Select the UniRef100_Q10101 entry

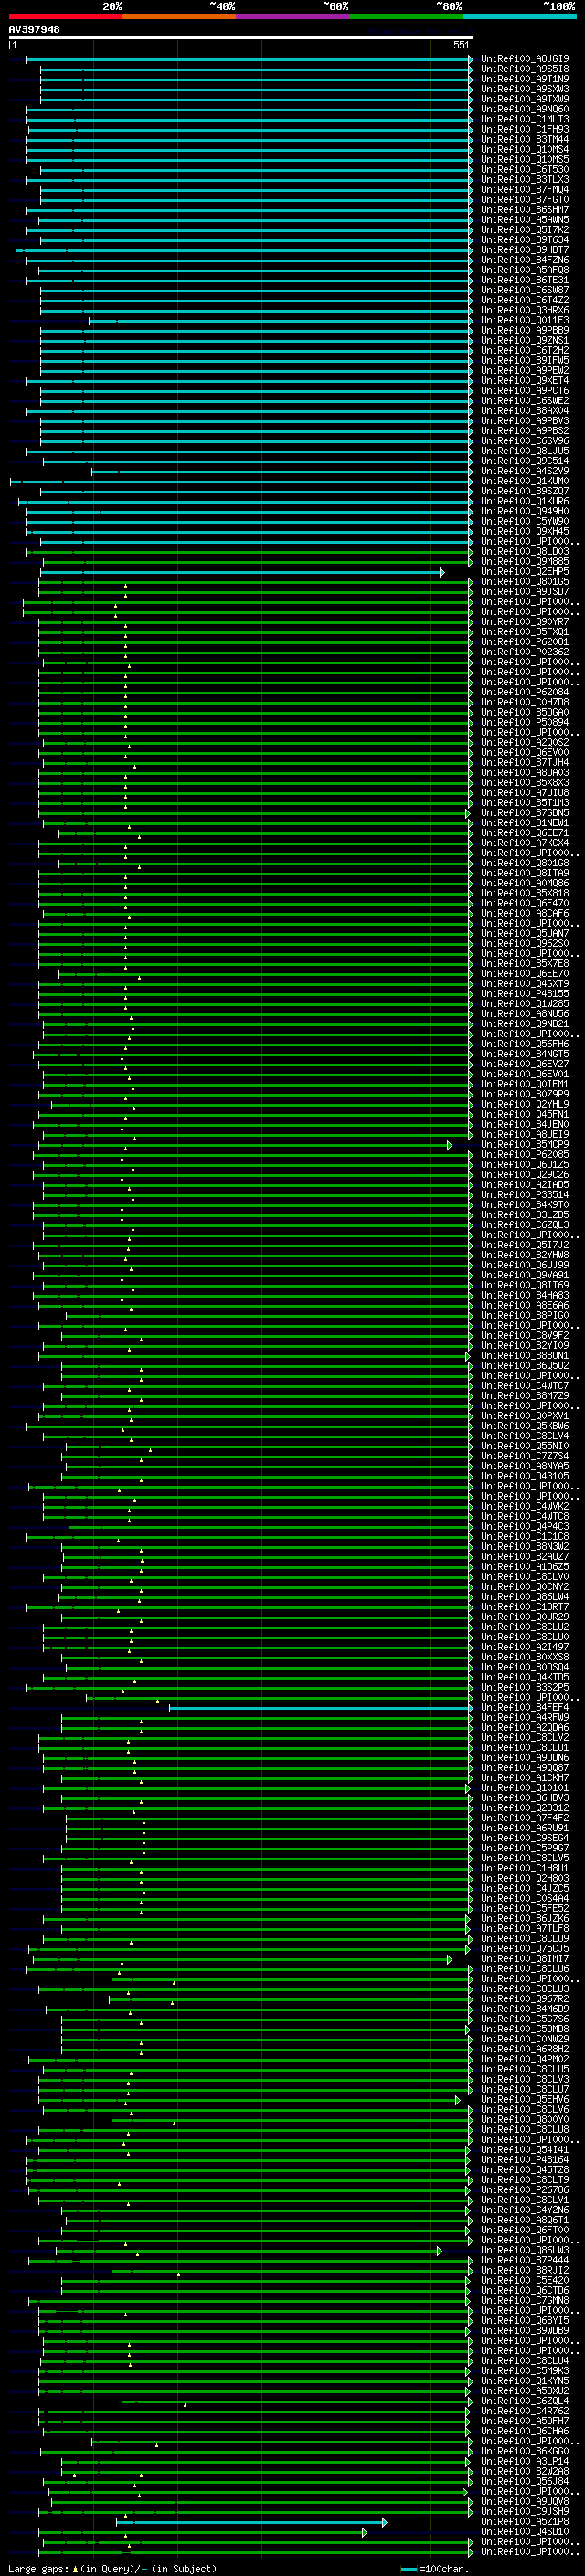(525, 1788)
